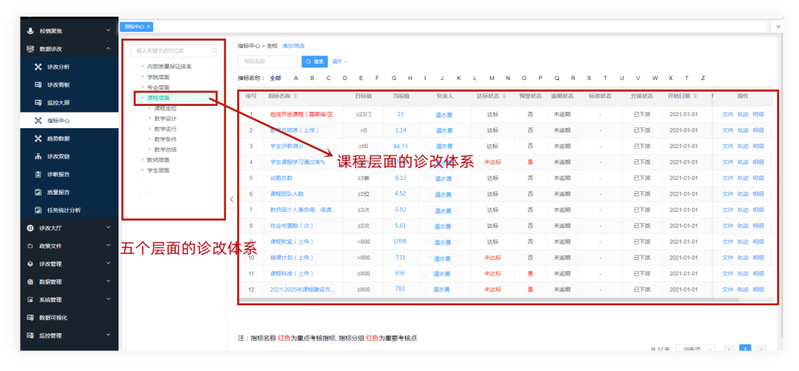Open the 试题总数 indicator link
The image size is (799, 371).
(x=281, y=178)
